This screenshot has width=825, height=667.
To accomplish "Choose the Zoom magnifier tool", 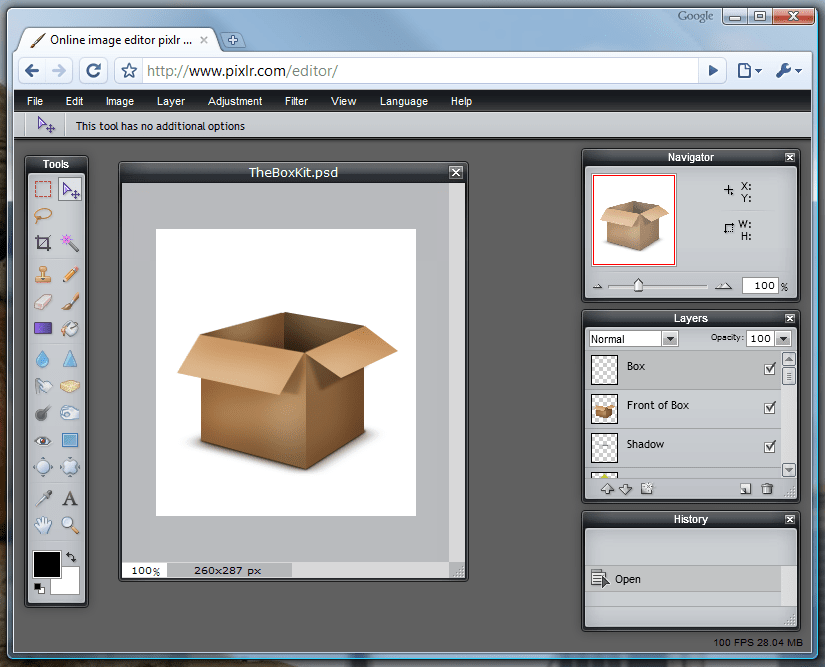I will tap(69, 525).
